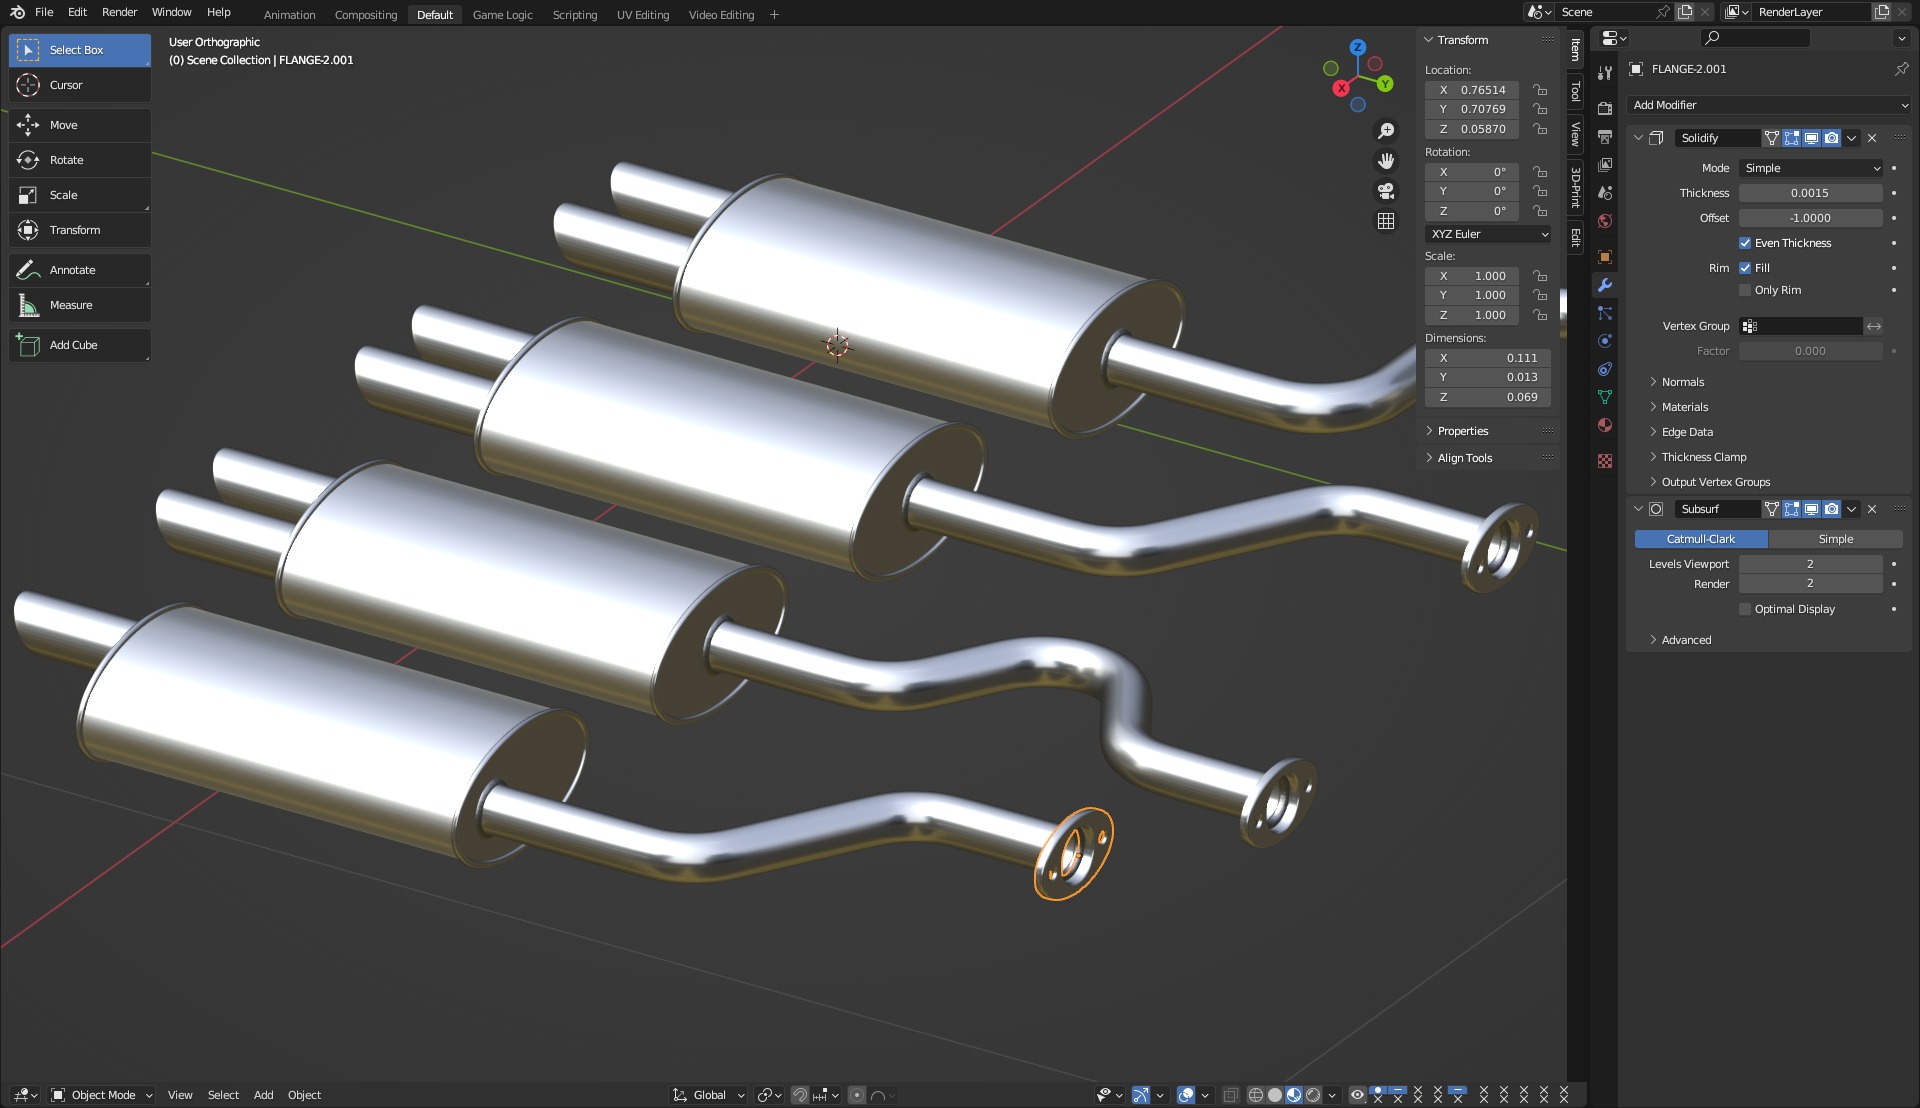This screenshot has width=1920, height=1108.
Task: Adjust Solidify Offset value field
Action: (x=1811, y=218)
